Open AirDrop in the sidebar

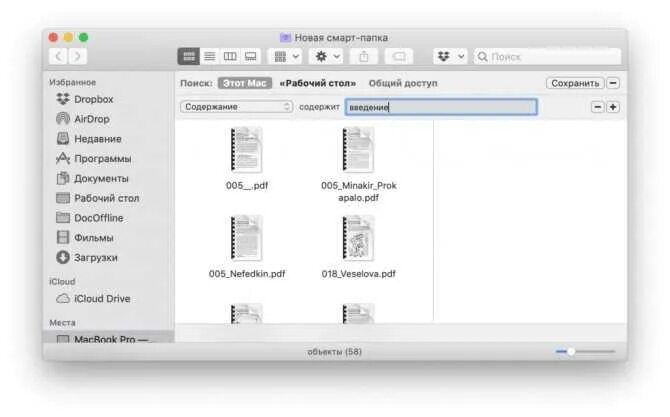click(x=83, y=119)
